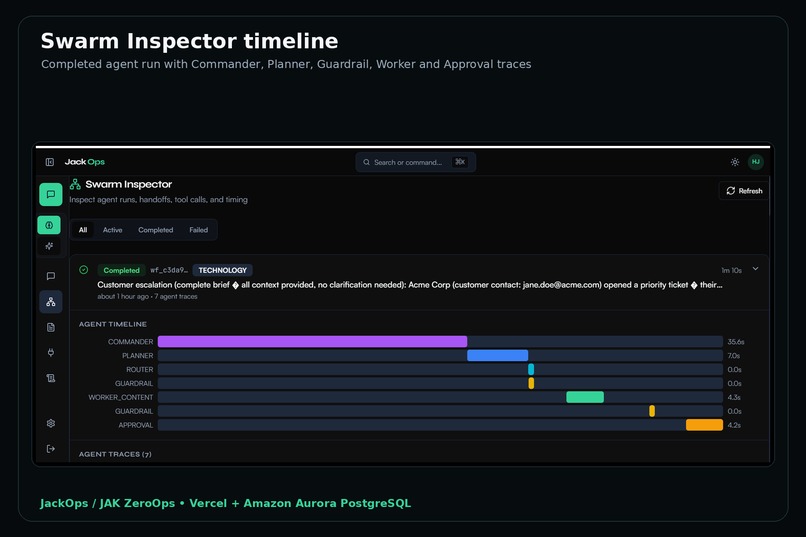Screen dimensions: 806x537
Task: Click the TECHNOLOGY tag badge
Action: click(x=223, y=270)
